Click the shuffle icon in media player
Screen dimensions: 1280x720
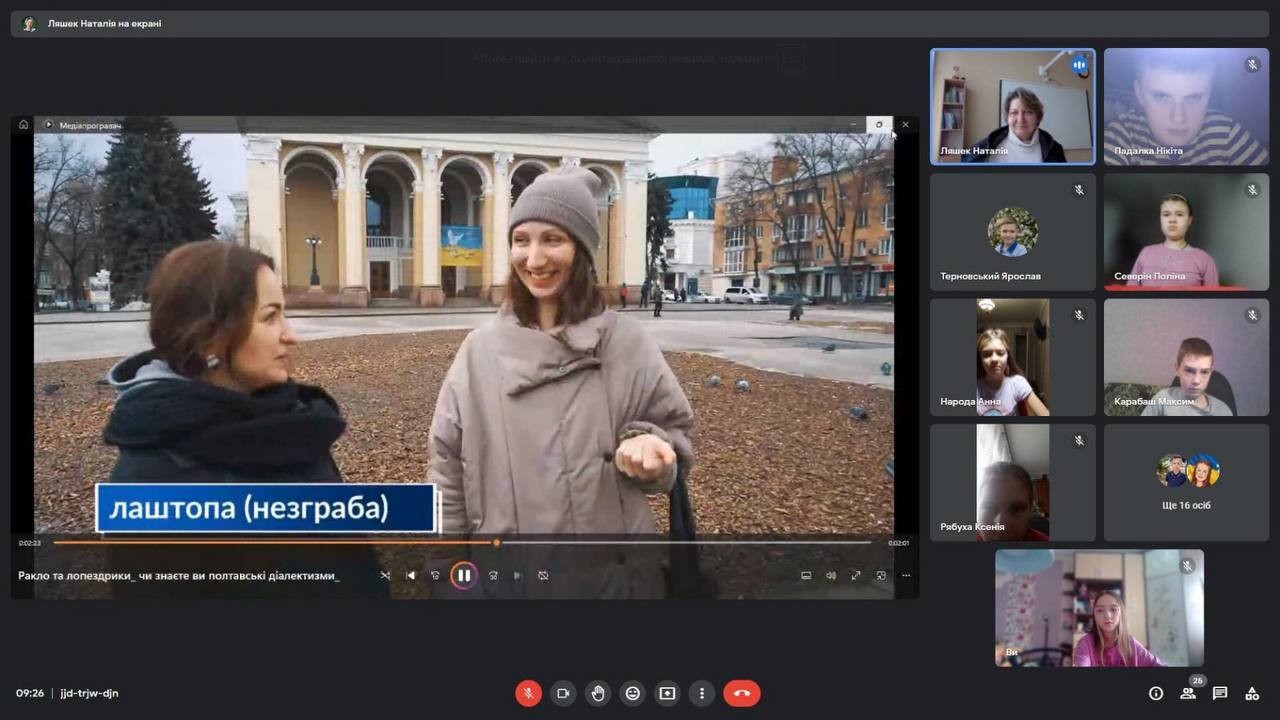pyautogui.click(x=386, y=575)
